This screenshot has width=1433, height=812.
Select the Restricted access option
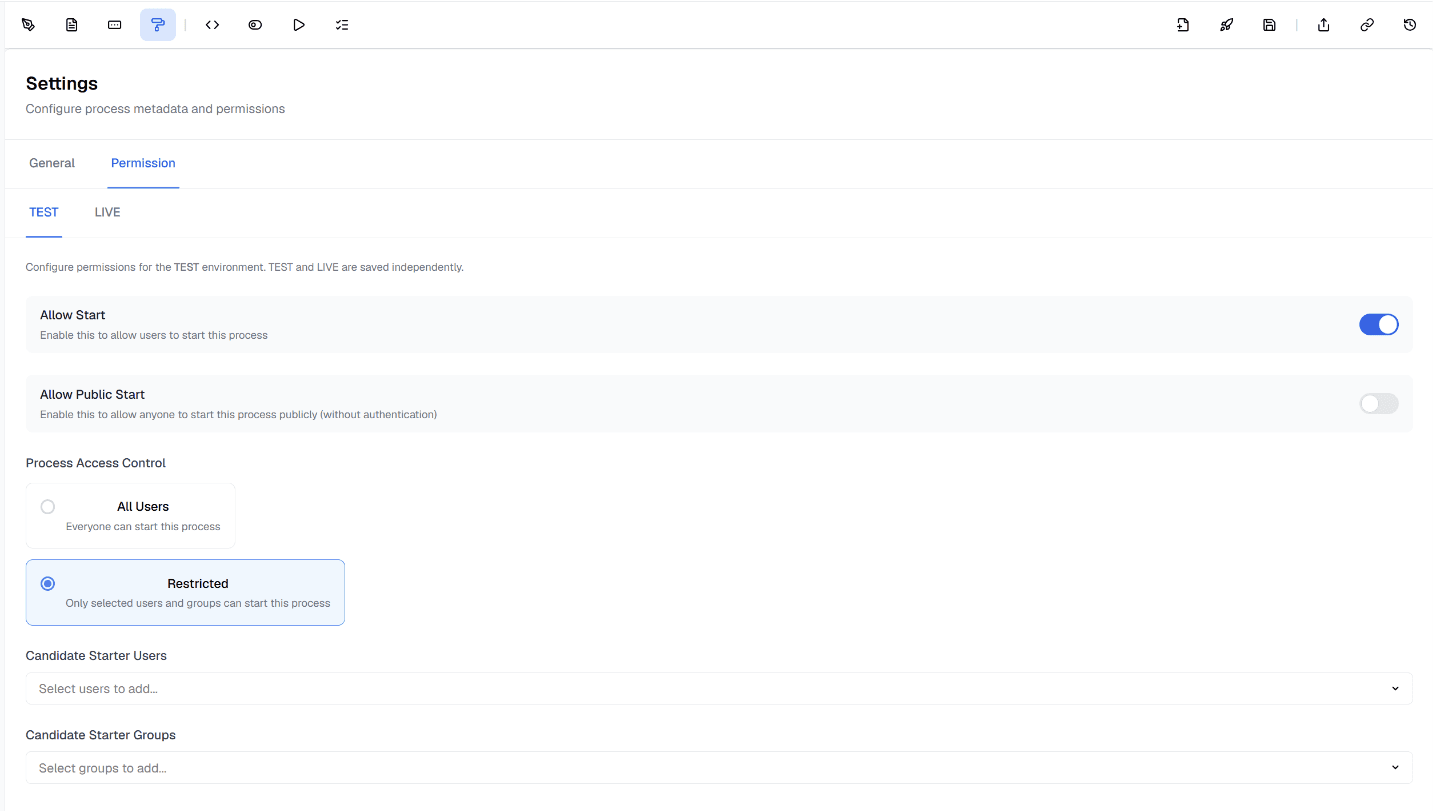(185, 593)
